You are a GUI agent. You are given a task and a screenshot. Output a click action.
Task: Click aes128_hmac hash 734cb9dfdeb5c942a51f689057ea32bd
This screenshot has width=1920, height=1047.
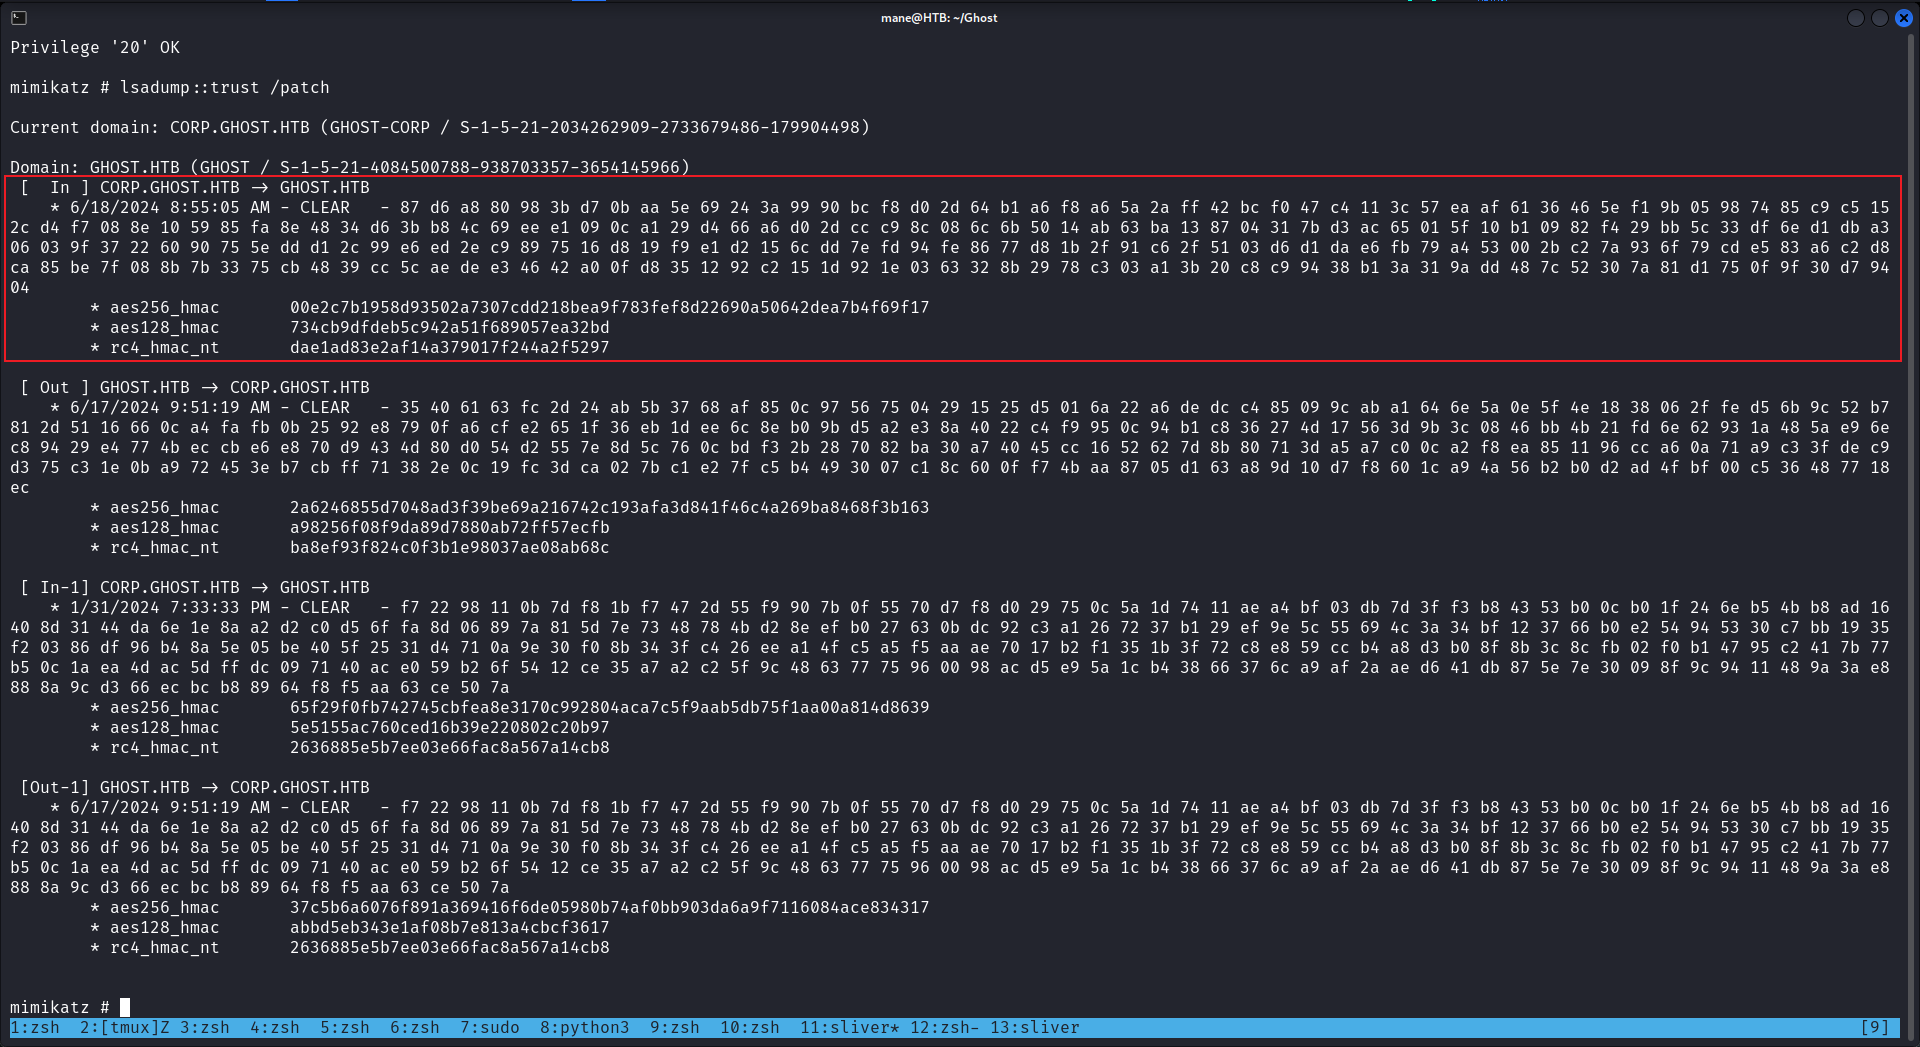[x=450, y=327]
